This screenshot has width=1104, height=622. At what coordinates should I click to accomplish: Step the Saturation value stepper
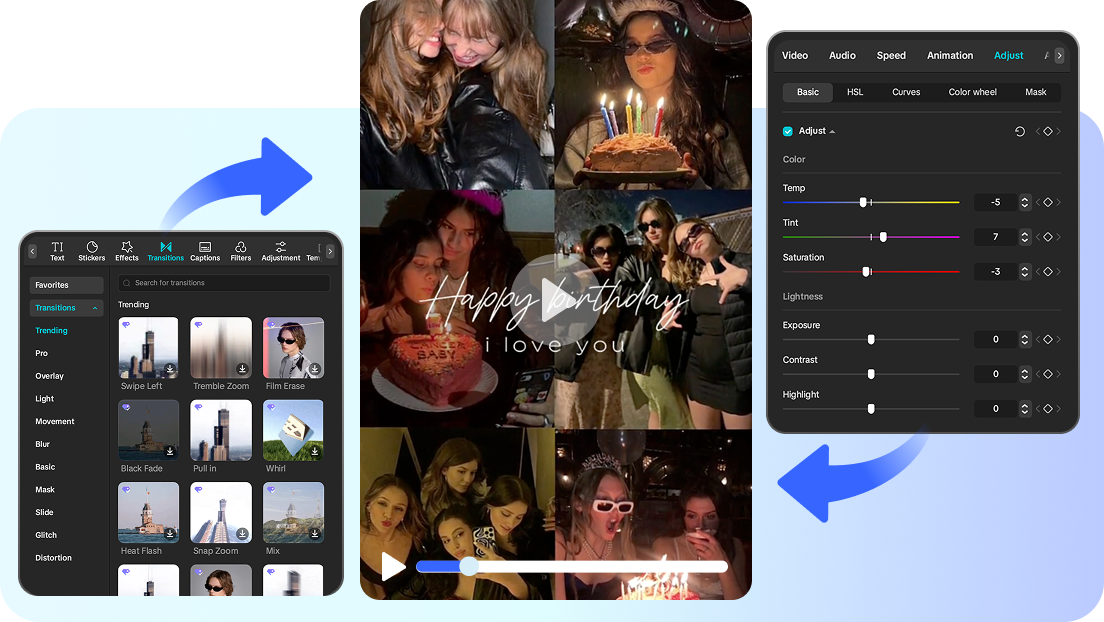tap(1024, 271)
